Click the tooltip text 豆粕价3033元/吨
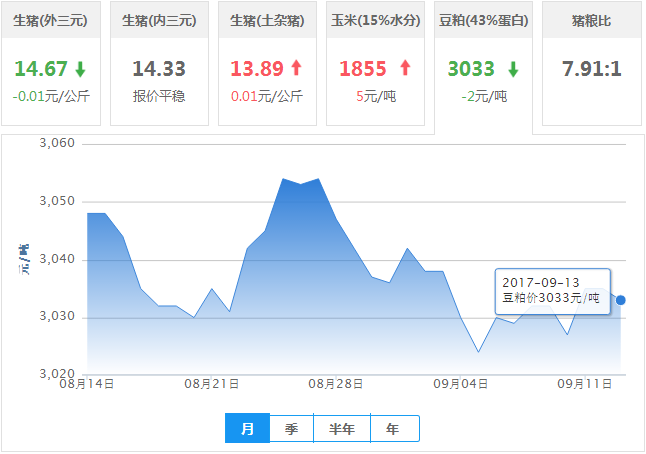This screenshot has height=454, width=646. click(550, 297)
